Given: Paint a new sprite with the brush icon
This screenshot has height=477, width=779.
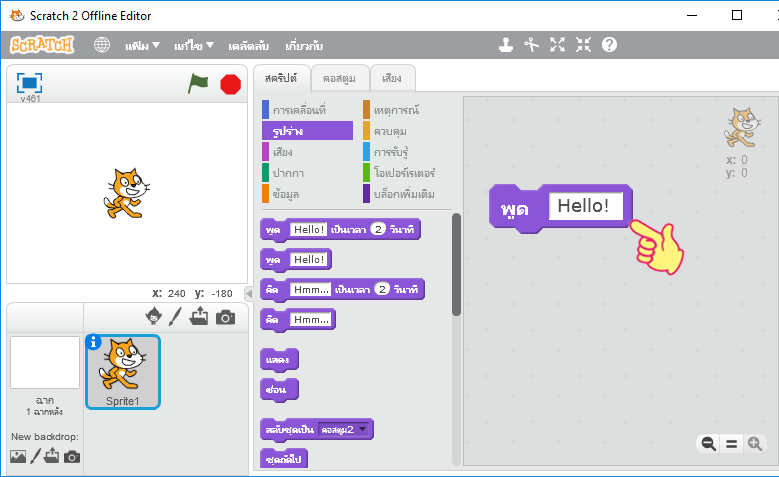Looking at the screenshot, I should (175, 317).
